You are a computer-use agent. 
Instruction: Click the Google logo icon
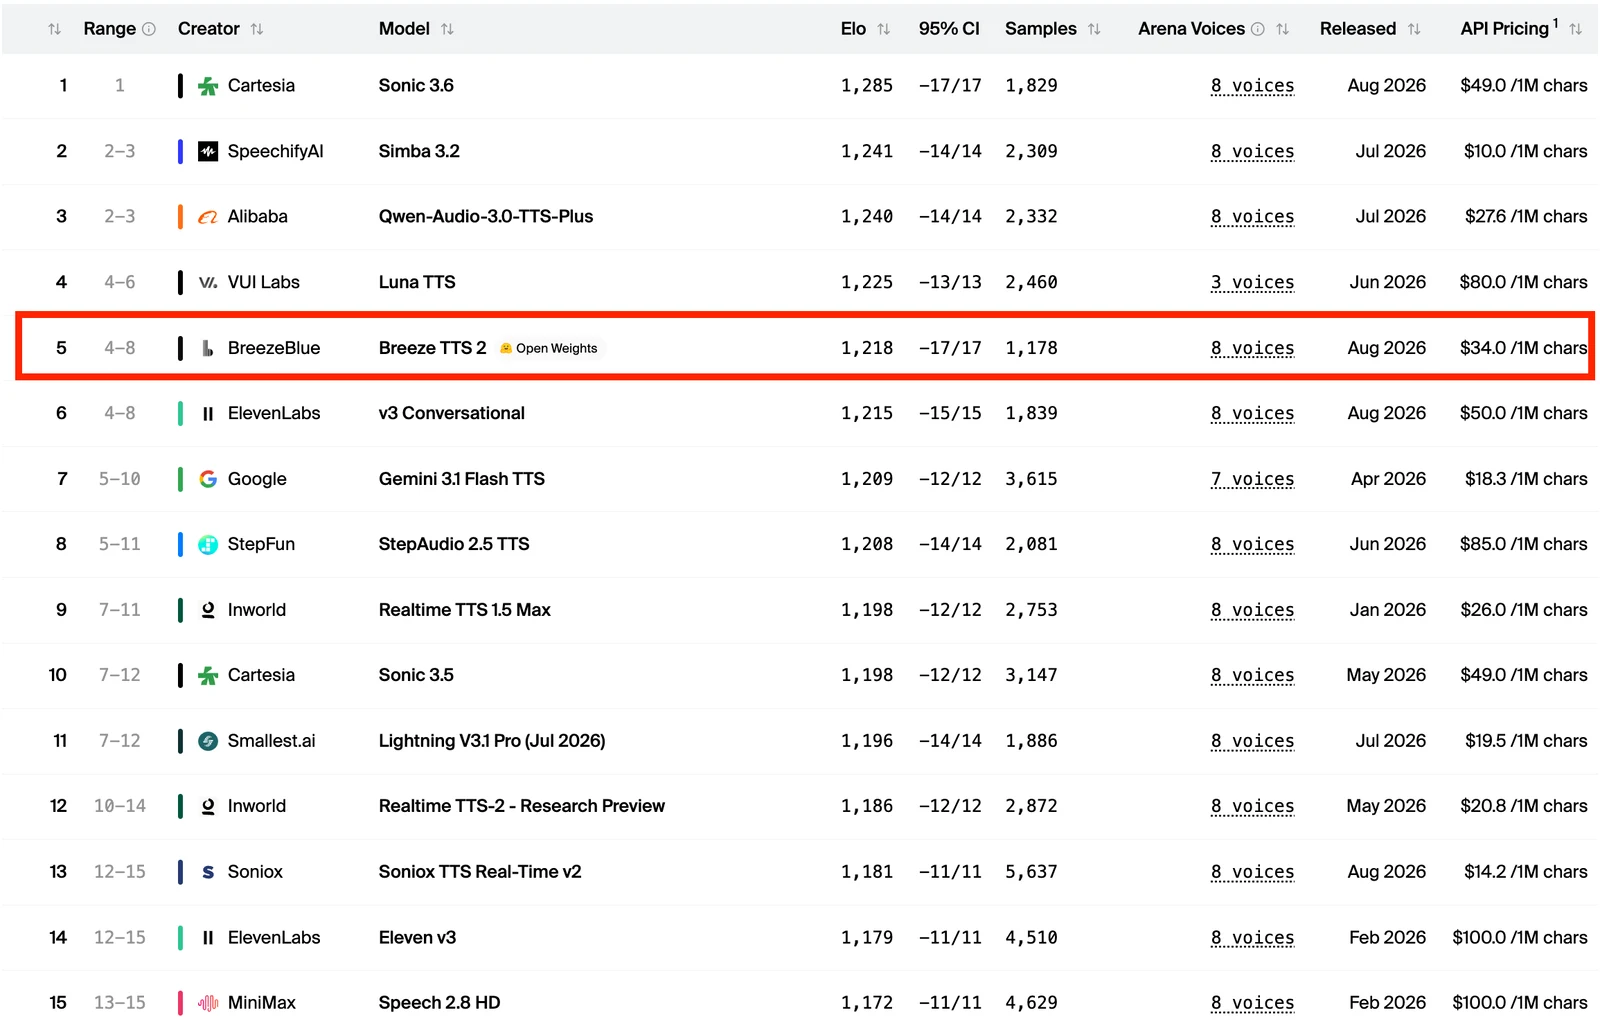pos(208,479)
